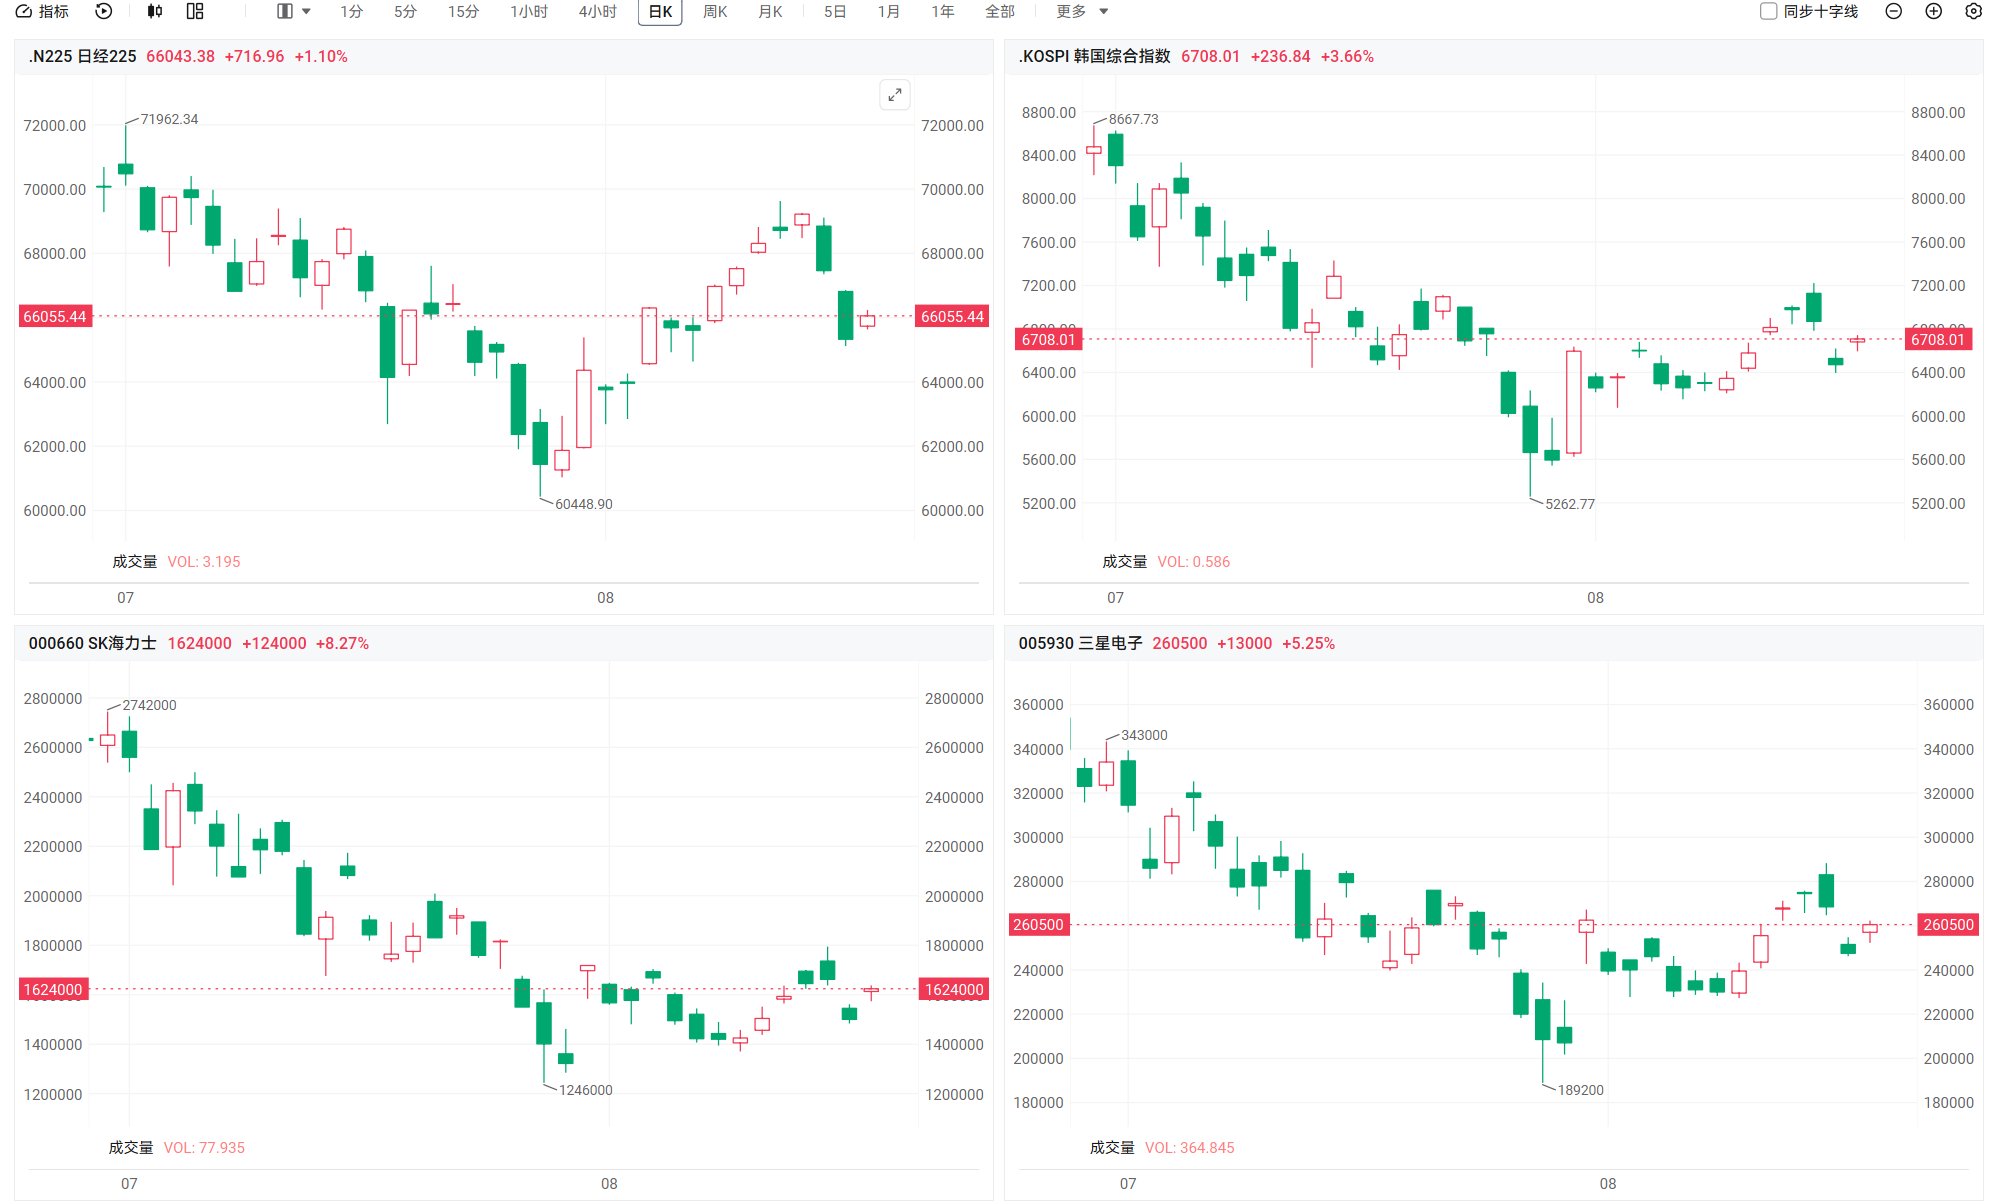The height and width of the screenshot is (1204, 1994).
Task: Select the 15分 interval
Action: coord(463,11)
